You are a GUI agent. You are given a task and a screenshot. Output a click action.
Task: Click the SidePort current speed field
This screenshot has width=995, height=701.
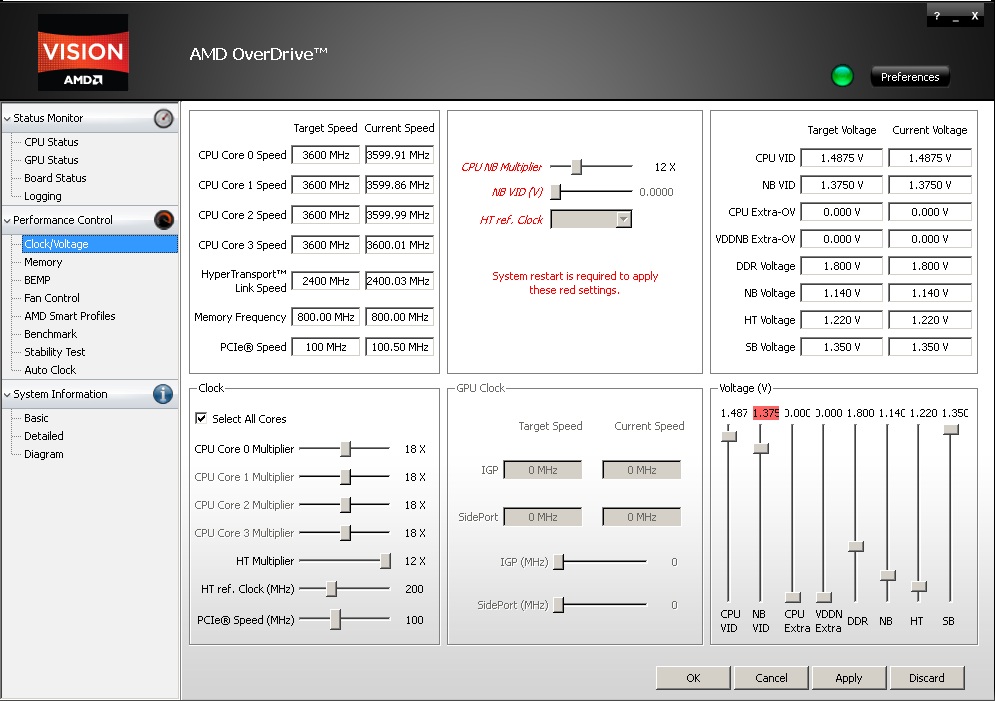[642, 517]
